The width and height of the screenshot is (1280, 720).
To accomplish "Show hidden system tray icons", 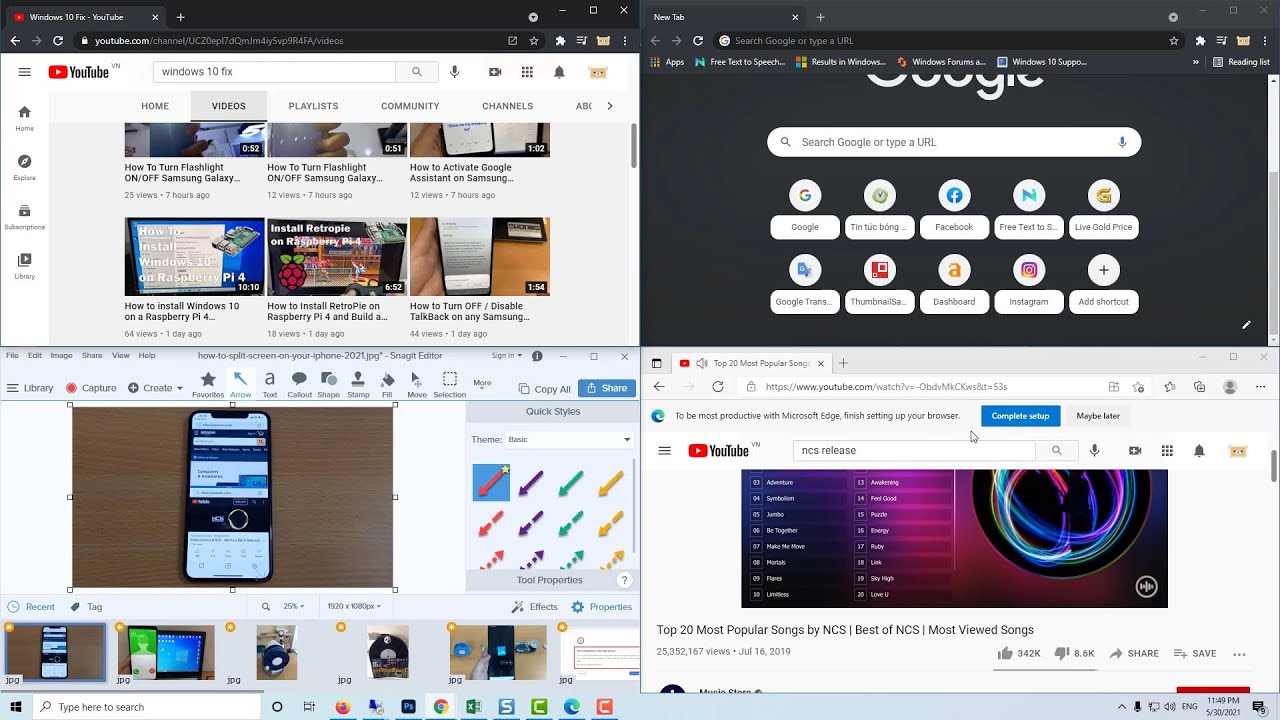I will click(1121, 707).
